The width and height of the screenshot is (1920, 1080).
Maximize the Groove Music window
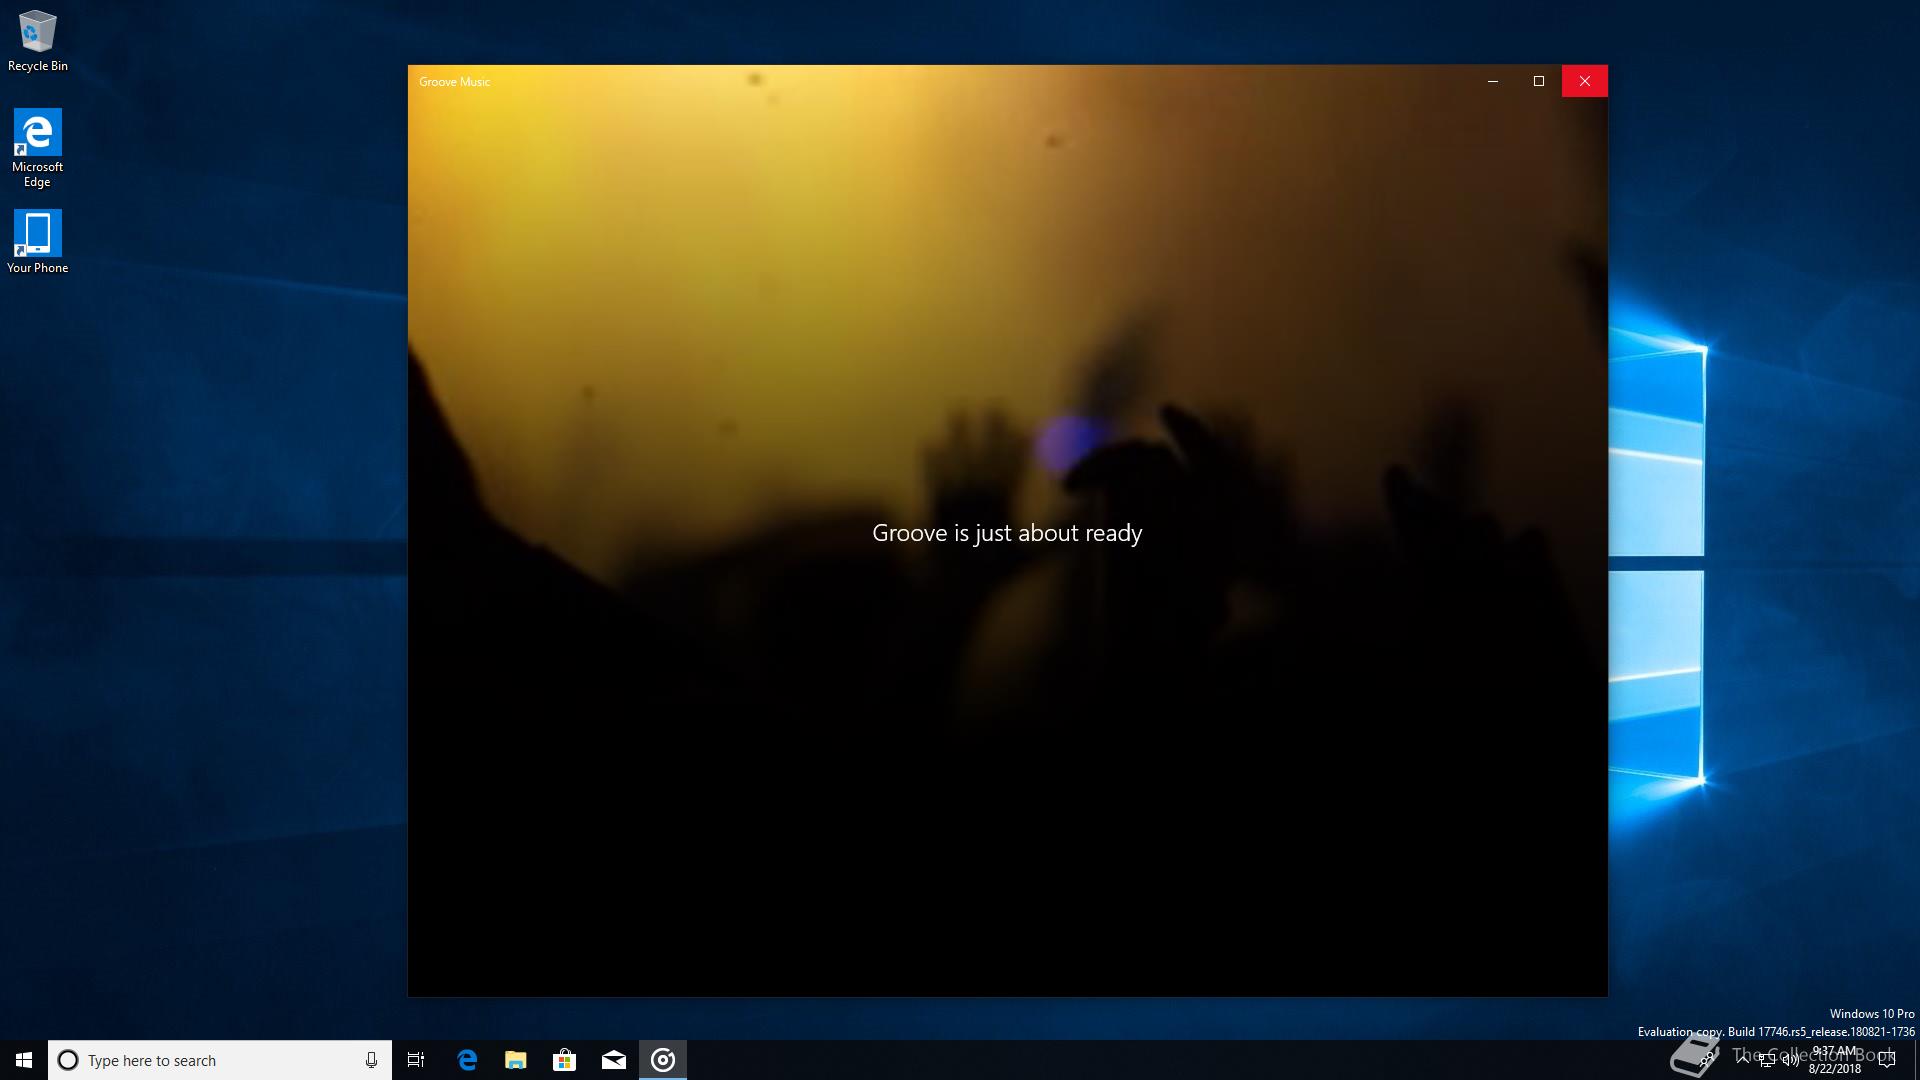coord(1539,81)
